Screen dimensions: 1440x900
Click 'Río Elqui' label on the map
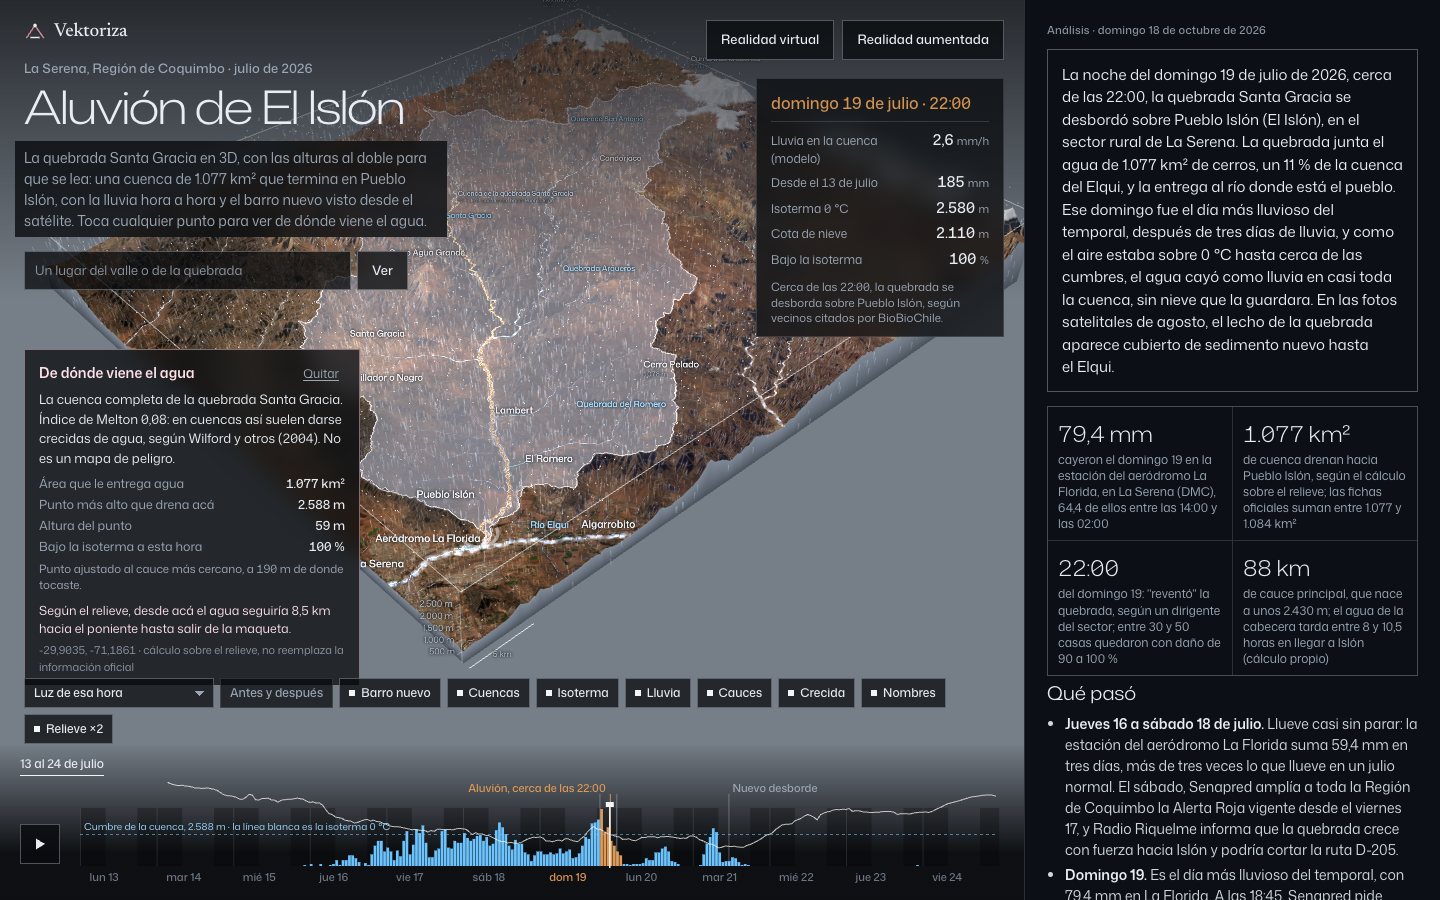[549, 525]
